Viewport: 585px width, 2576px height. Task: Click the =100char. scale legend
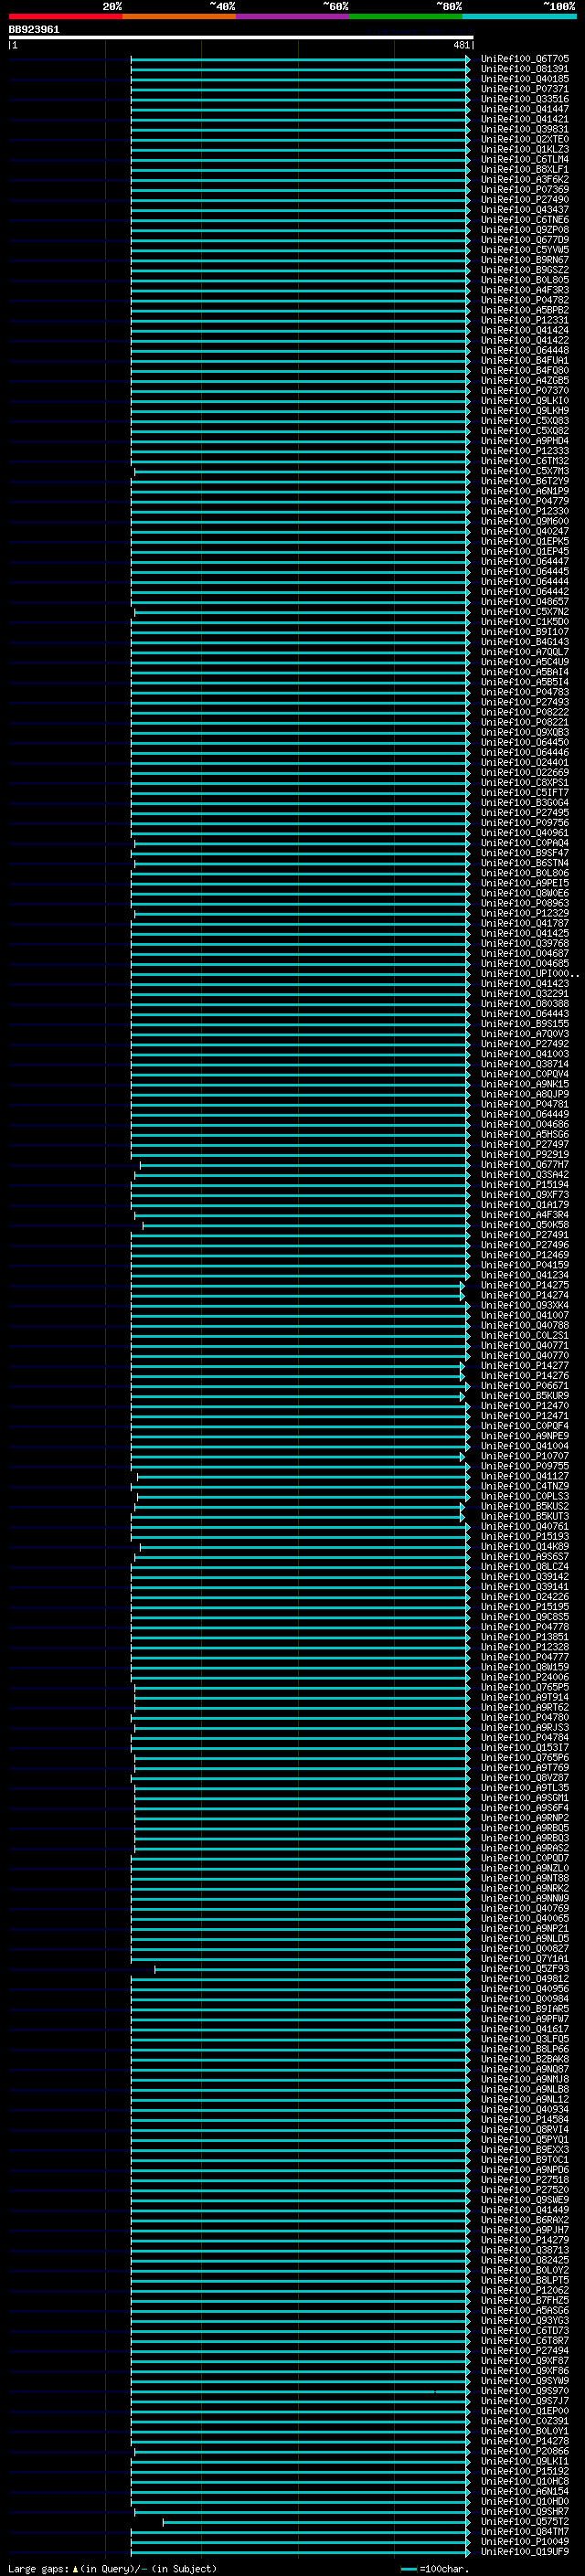pyautogui.click(x=435, y=2569)
